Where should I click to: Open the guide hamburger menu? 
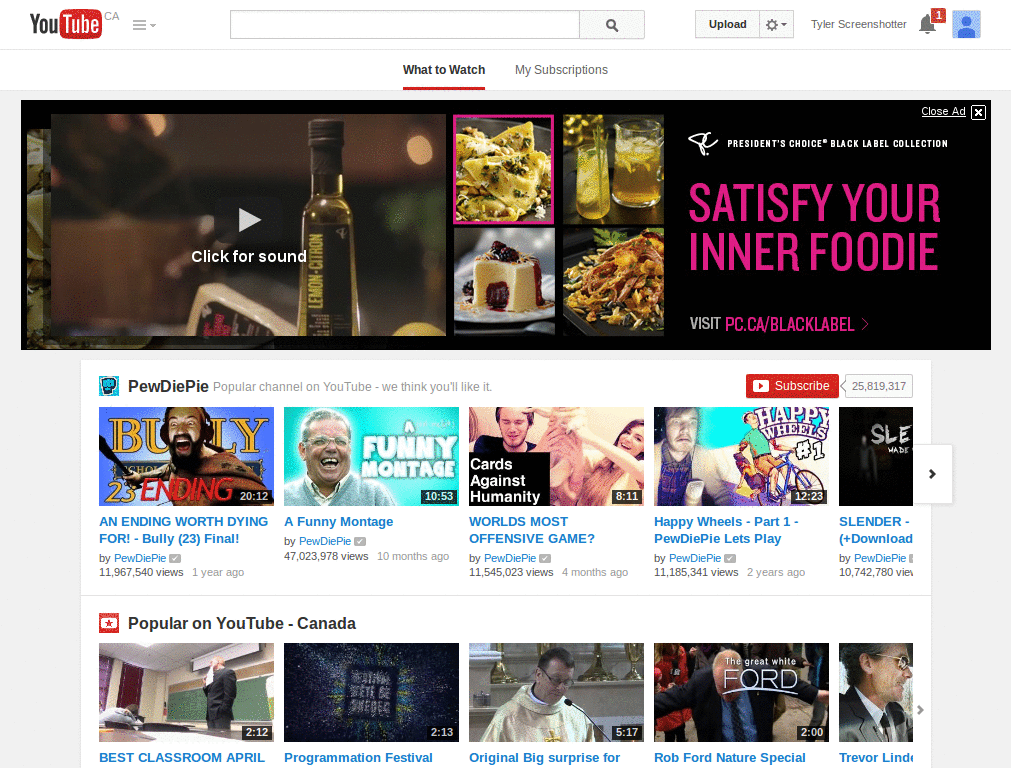[144, 25]
